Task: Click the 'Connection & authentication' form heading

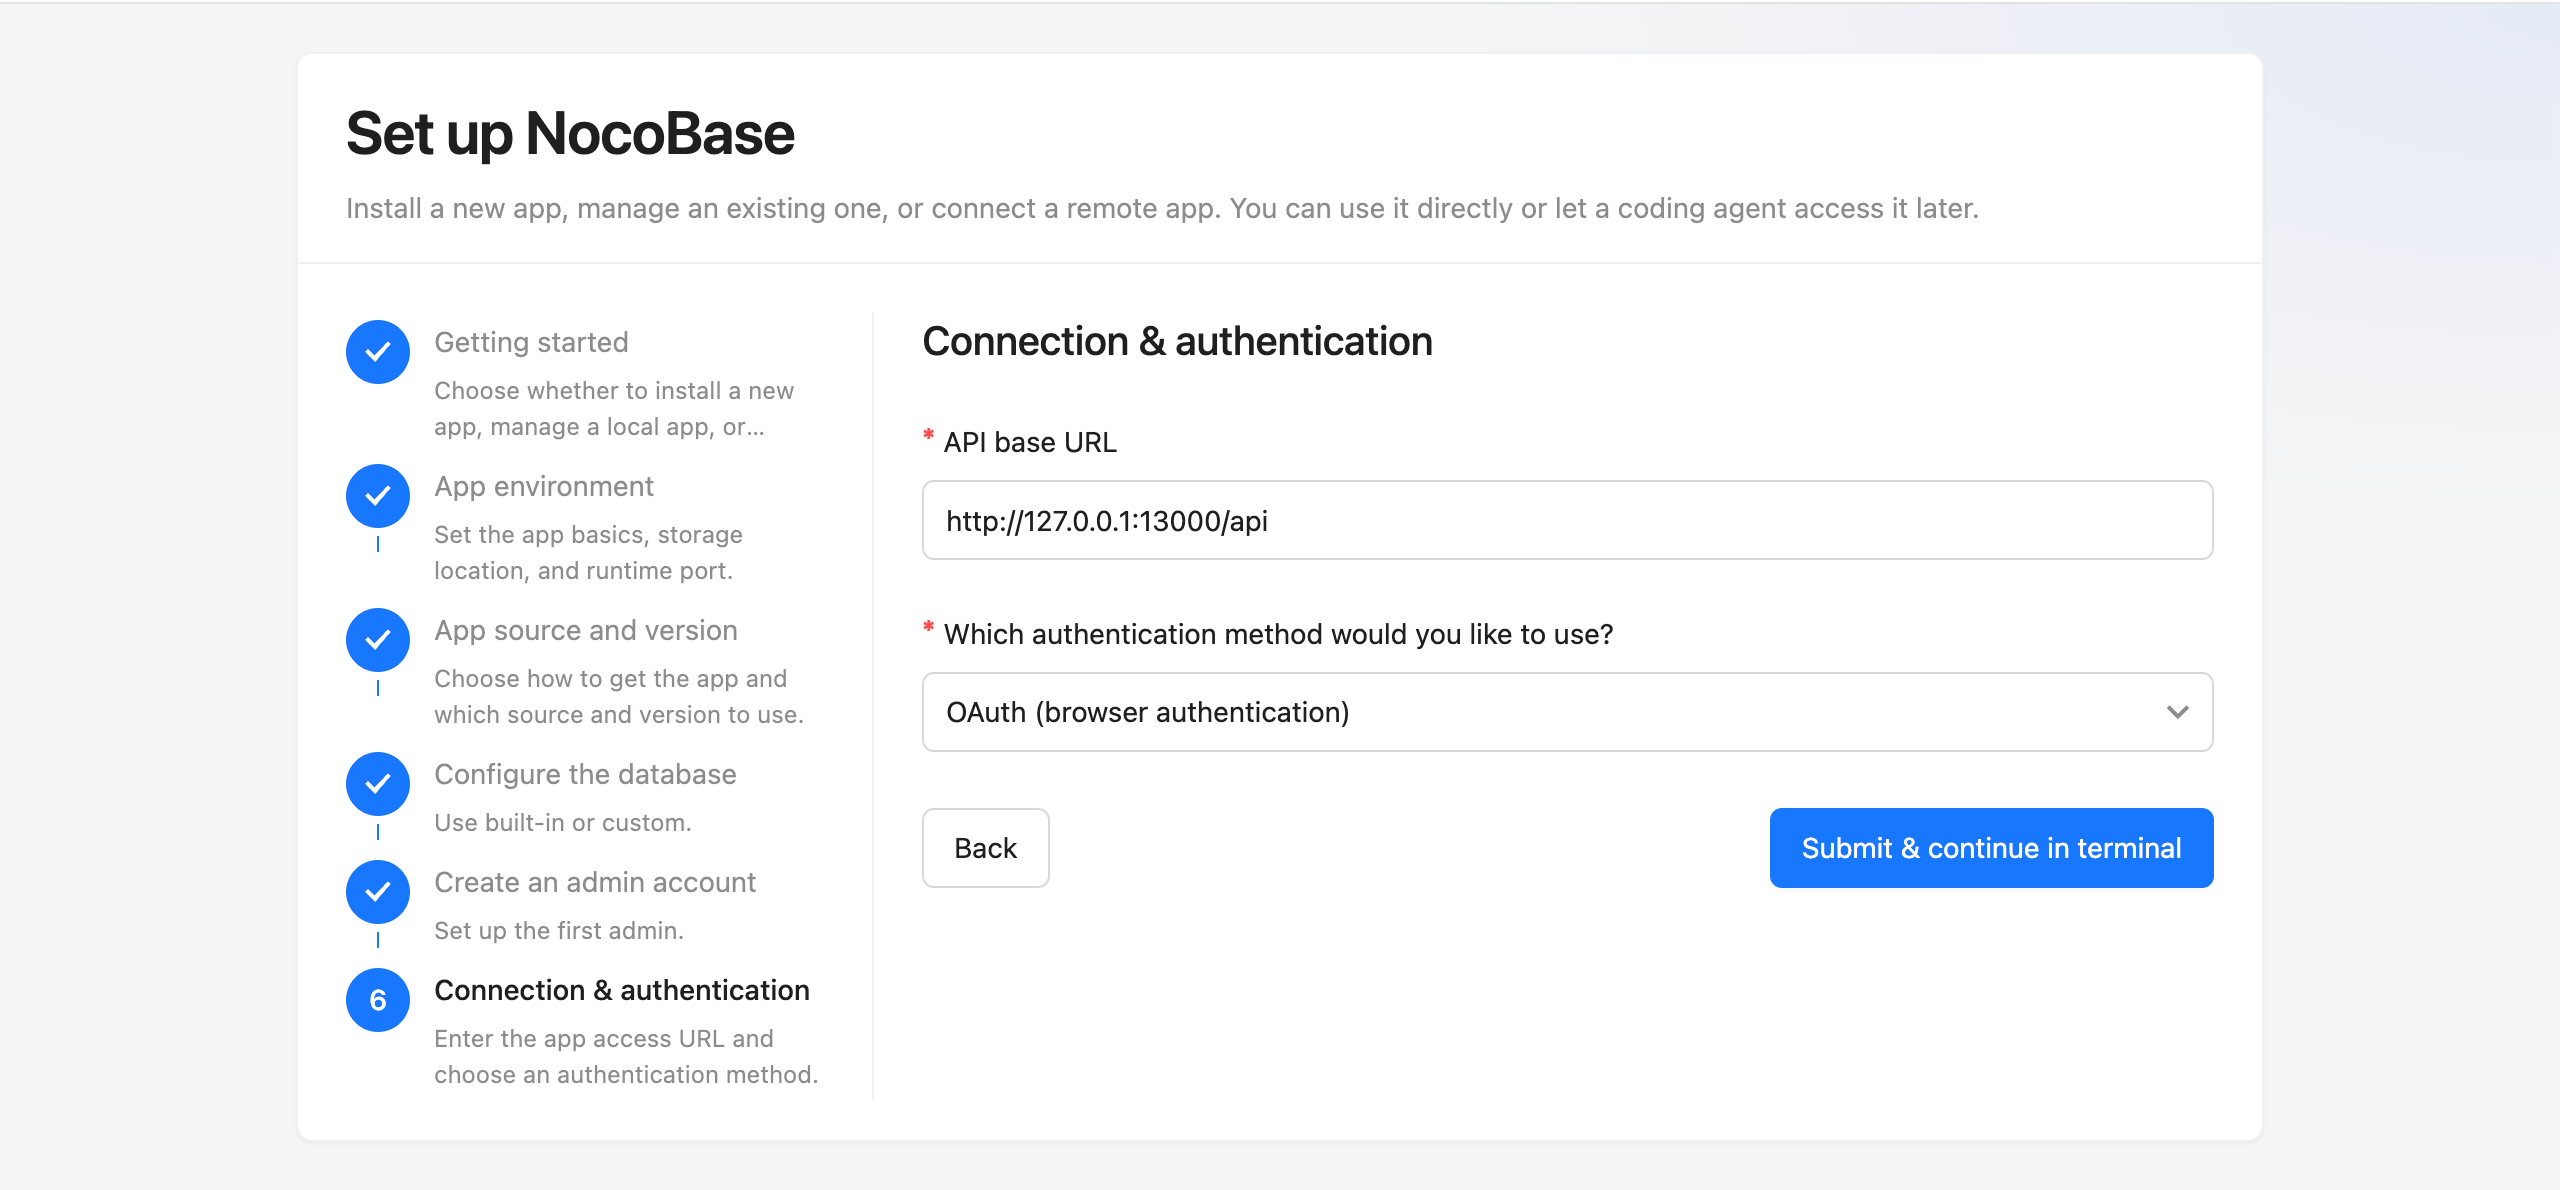Action: tap(1177, 341)
